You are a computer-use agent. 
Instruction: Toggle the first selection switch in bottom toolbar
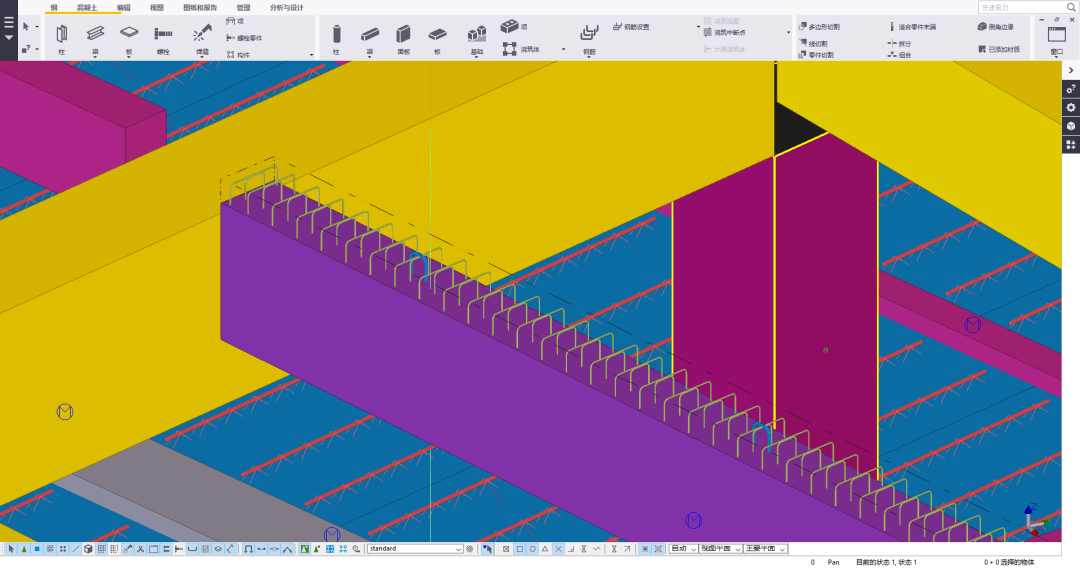click(11, 549)
